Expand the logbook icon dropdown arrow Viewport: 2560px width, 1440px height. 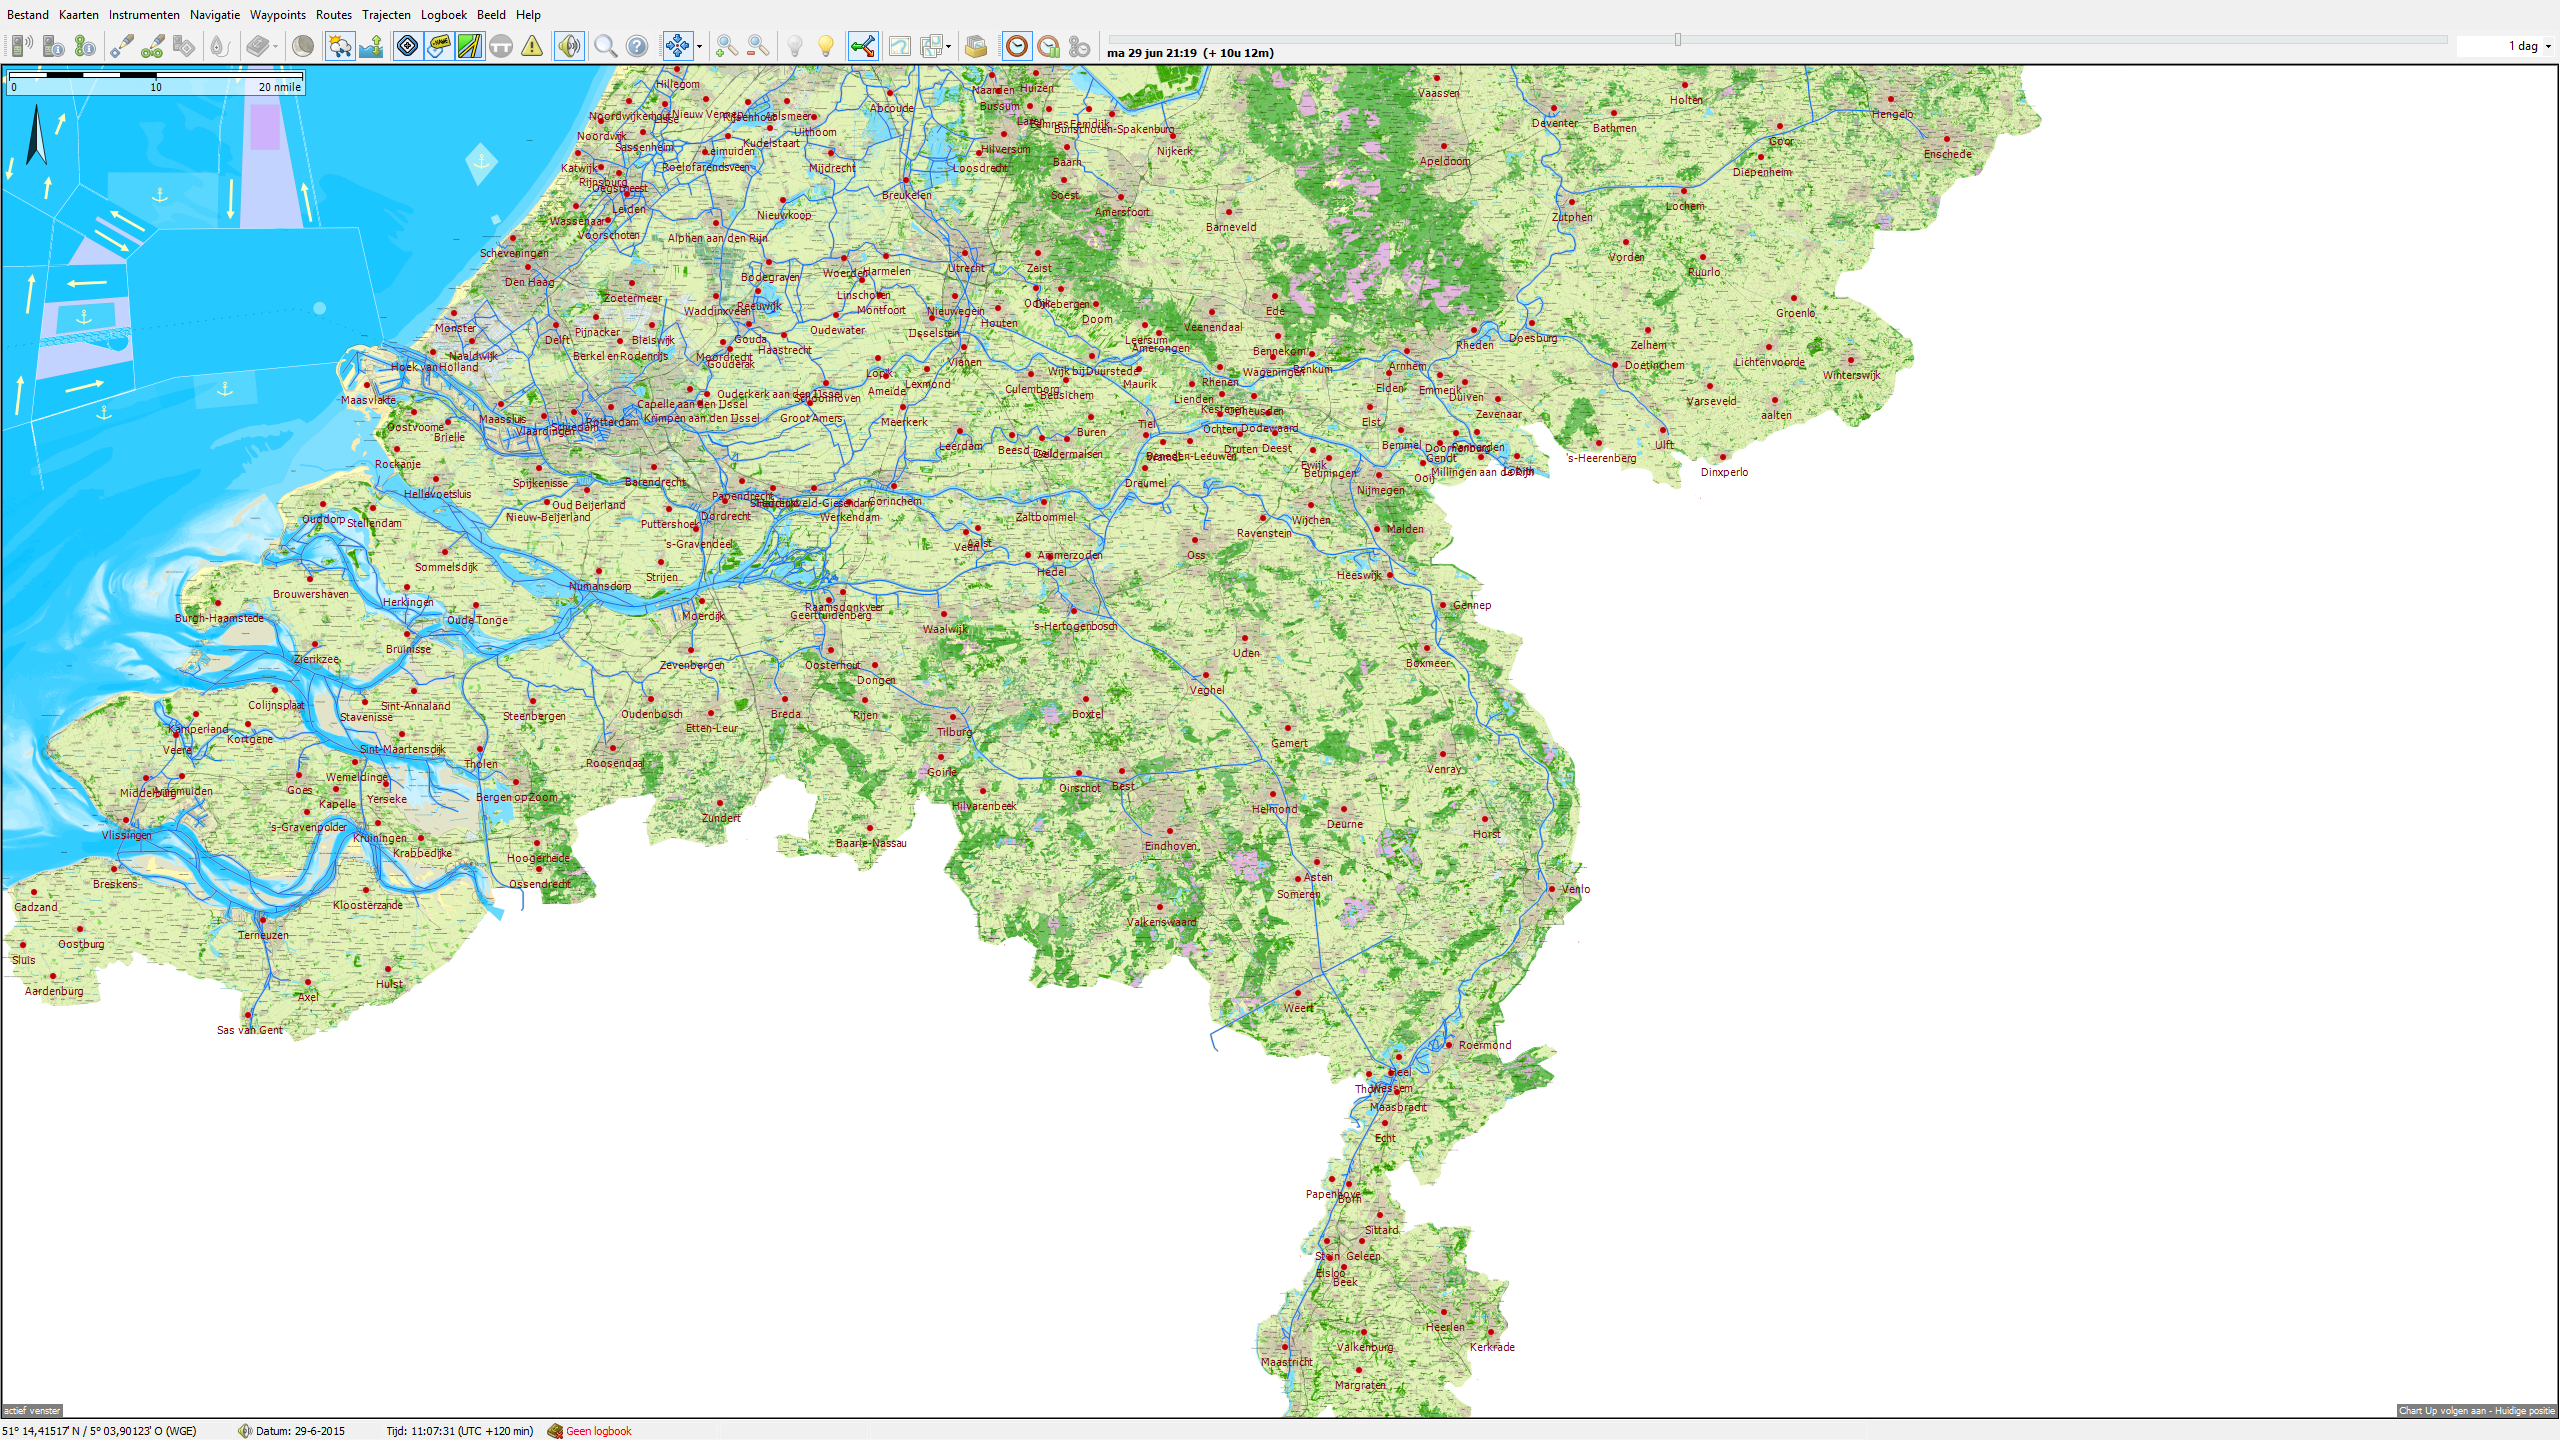click(x=275, y=46)
